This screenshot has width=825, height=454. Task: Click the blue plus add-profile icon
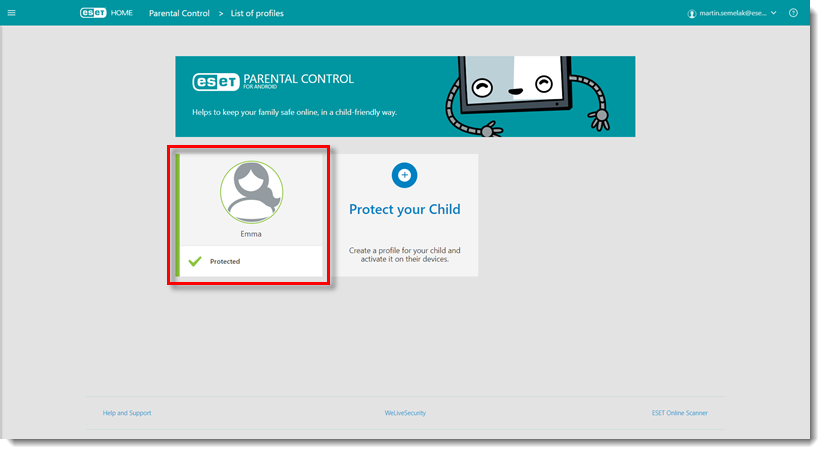click(404, 175)
